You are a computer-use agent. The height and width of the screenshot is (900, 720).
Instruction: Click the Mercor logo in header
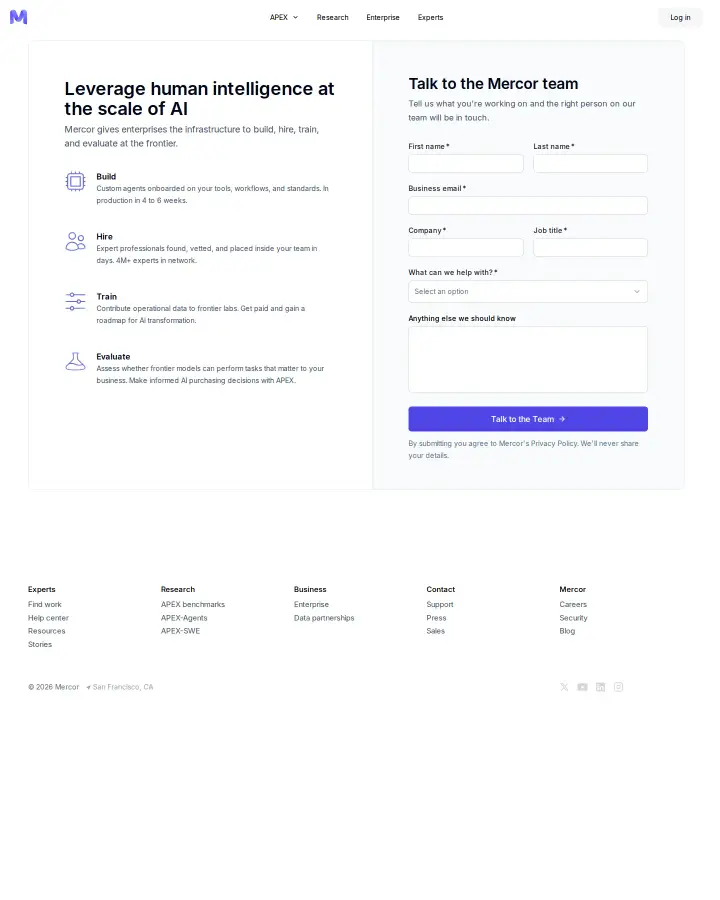pyautogui.click(x=18, y=17)
